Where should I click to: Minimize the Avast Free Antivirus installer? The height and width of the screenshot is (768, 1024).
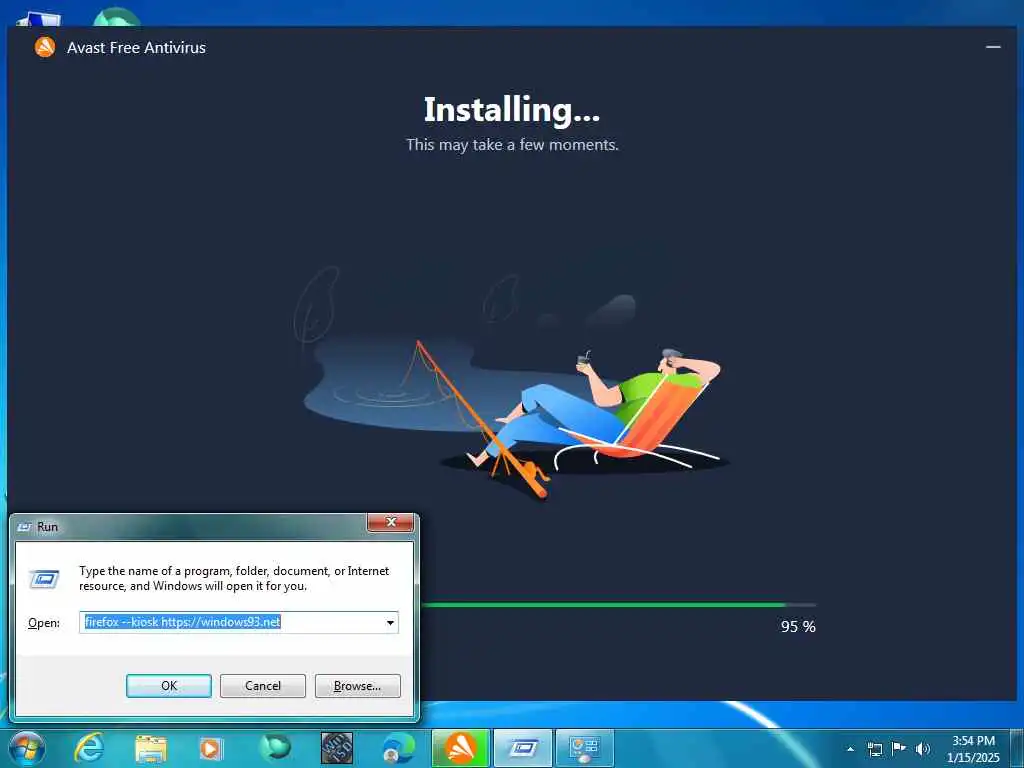[993, 47]
